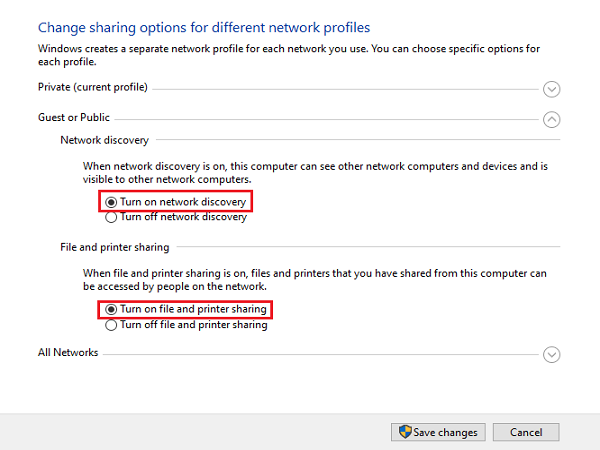
Task: Click the Network discovery section heading
Action: pyautogui.click(x=104, y=141)
